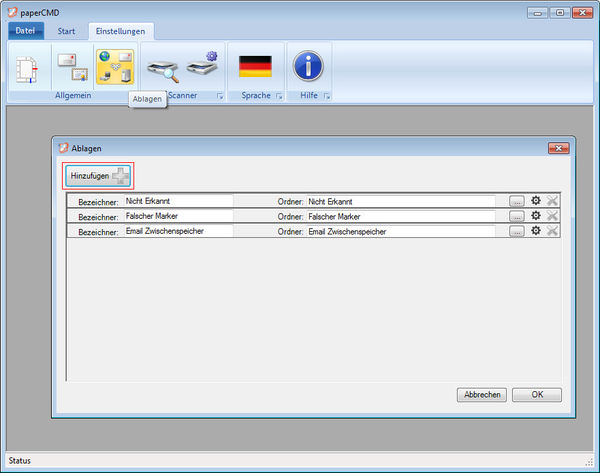Switch to the Start tab
The image size is (600, 473).
tap(66, 31)
